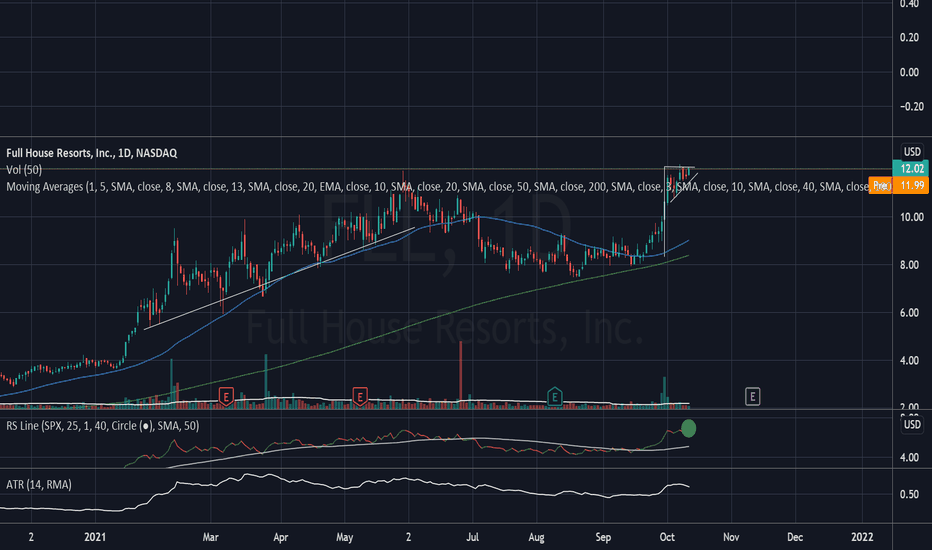Click the Oct label on time axis
Image resolution: width=932 pixels, height=550 pixels.
(667, 537)
